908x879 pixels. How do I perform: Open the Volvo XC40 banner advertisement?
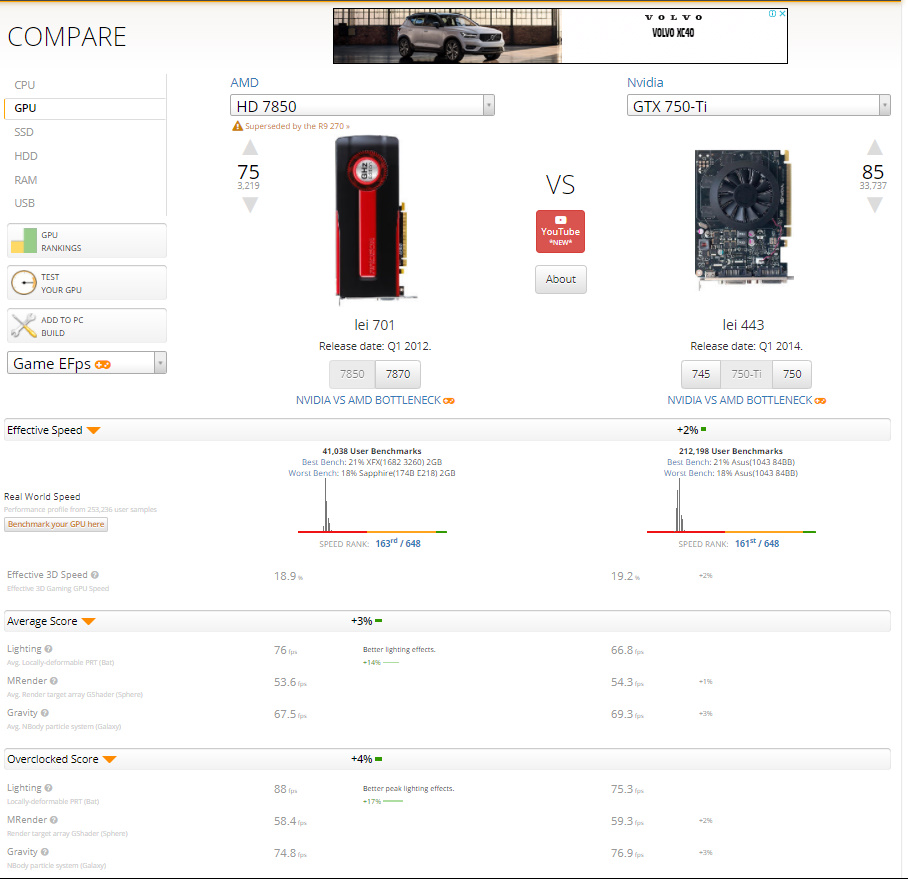[560, 36]
